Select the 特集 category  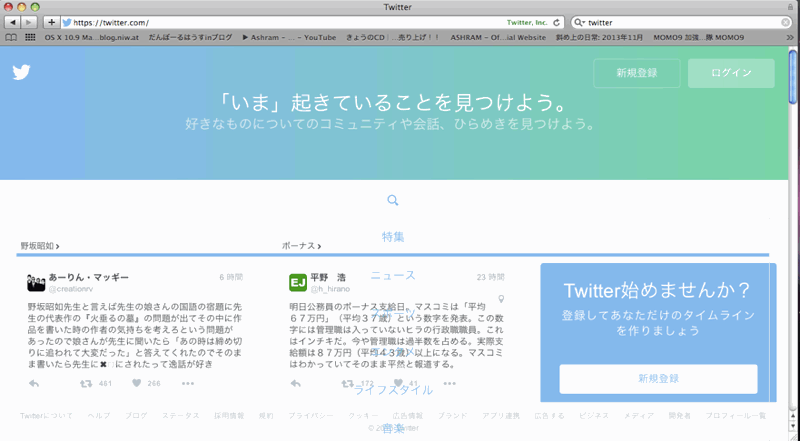pyautogui.click(x=393, y=237)
